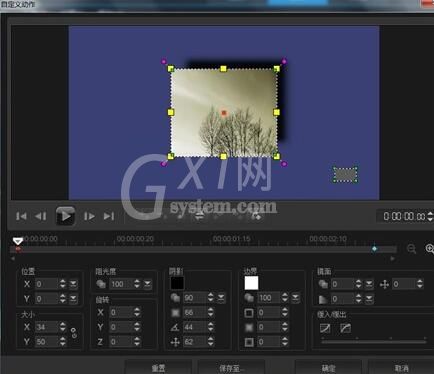Toggle the ease out curve button

click(x=345, y=328)
